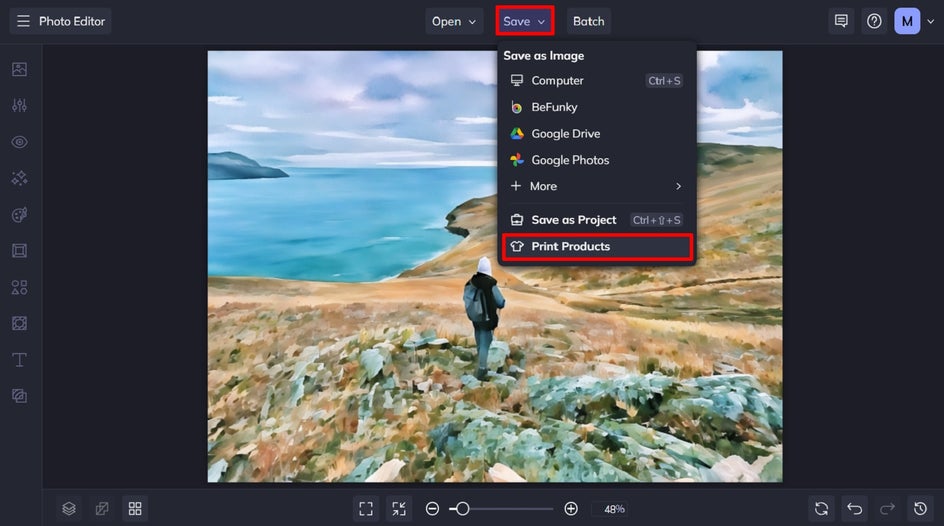
Task: Open the Frames sidebar icon
Action: pos(19,251)
